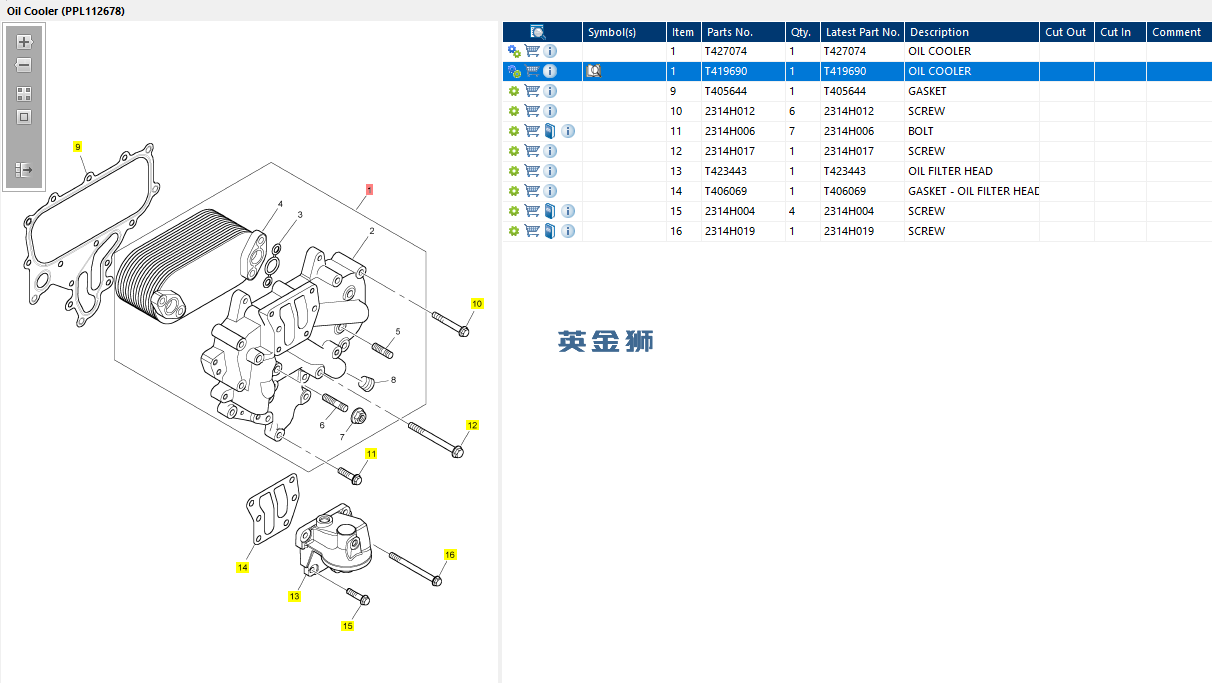Select callout 16 on the diagram

(x=450, y=554)
